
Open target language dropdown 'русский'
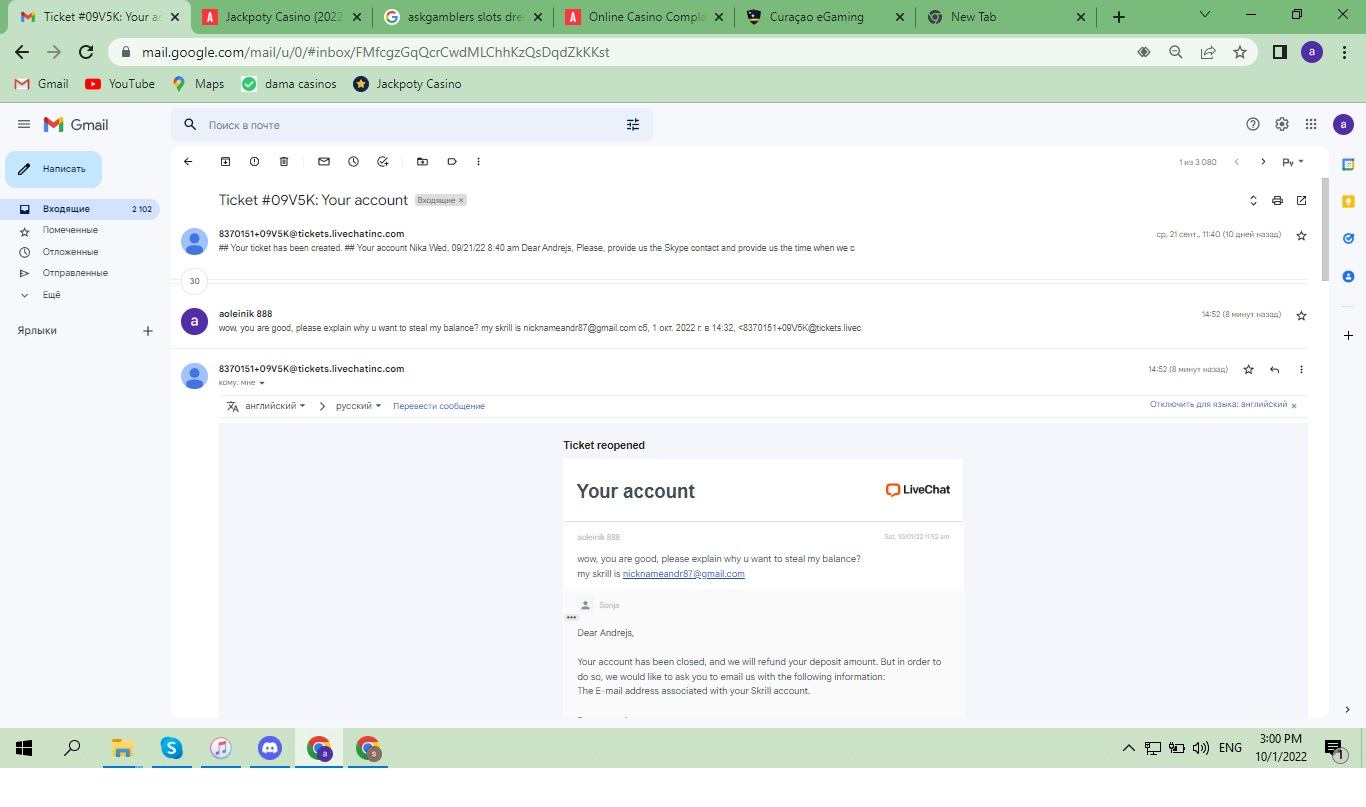358,406
